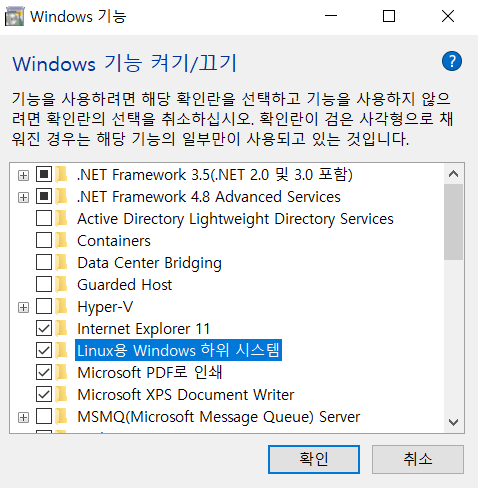The image size is (478, 488).
Task: Click the Windows 기능 title bar icon
Action: (14, 17)
